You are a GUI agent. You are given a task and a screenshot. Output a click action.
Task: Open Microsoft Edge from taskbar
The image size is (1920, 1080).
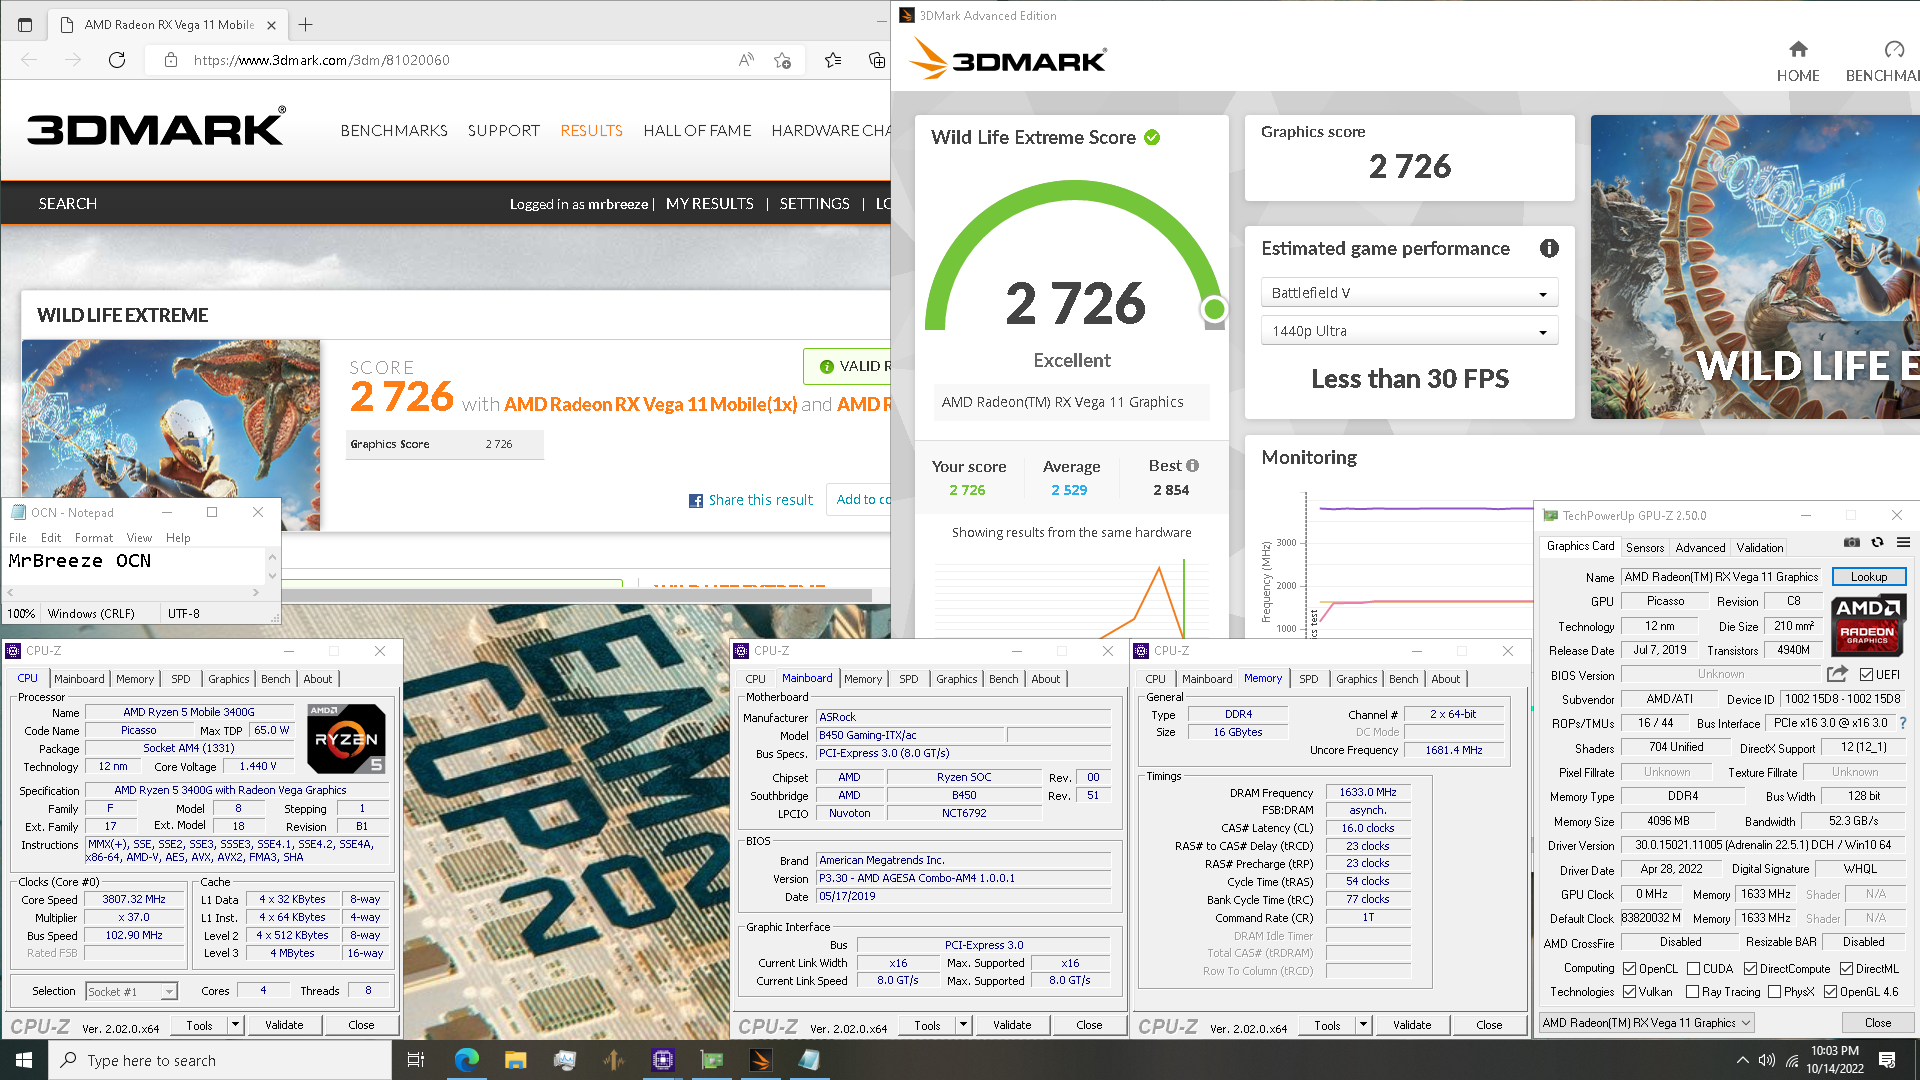click(466, 1060)
